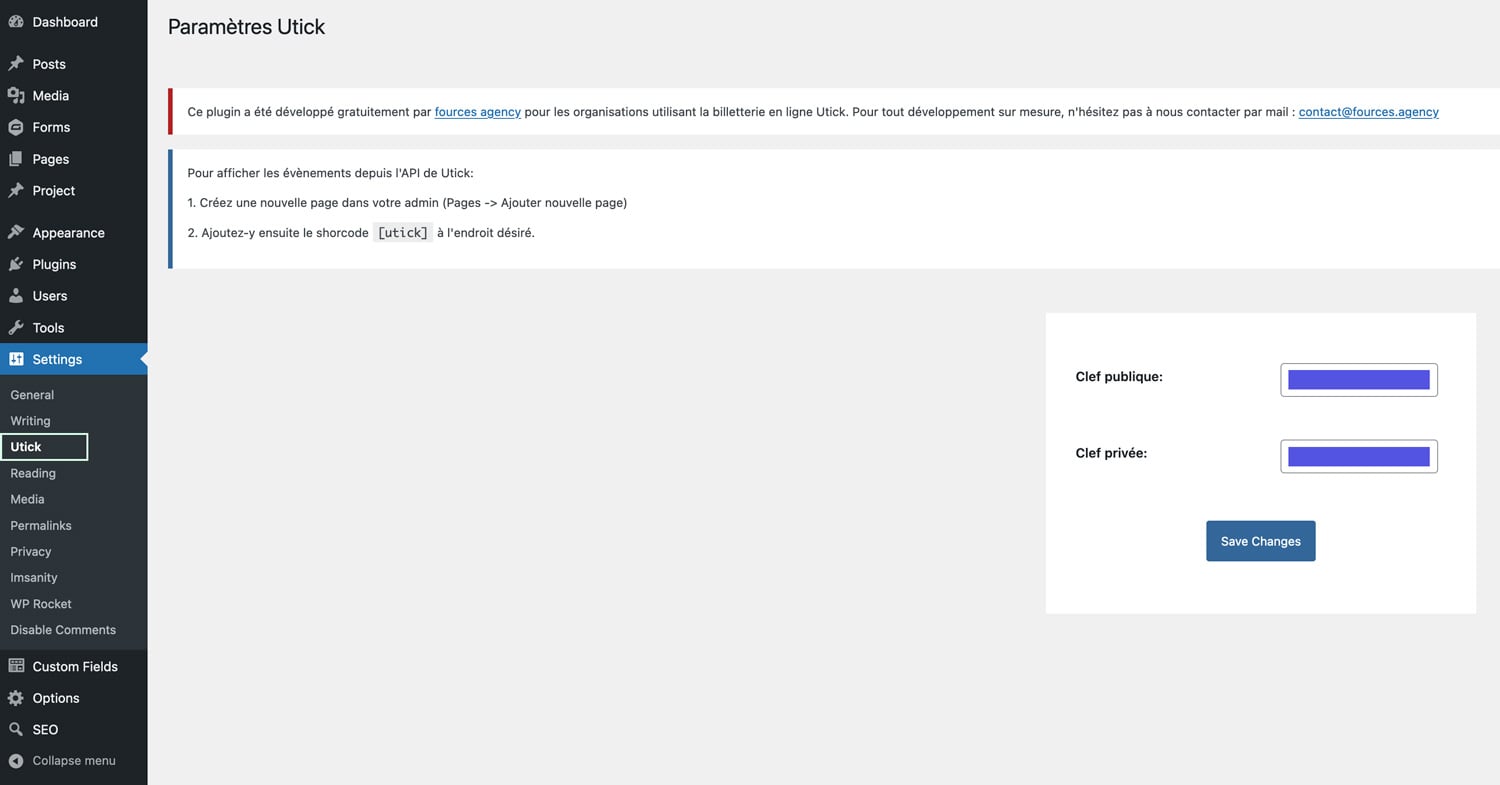Click the Plugins plug icon
Image resolution: width=1500 pixels, height=785 pixels.
point(16,264)
